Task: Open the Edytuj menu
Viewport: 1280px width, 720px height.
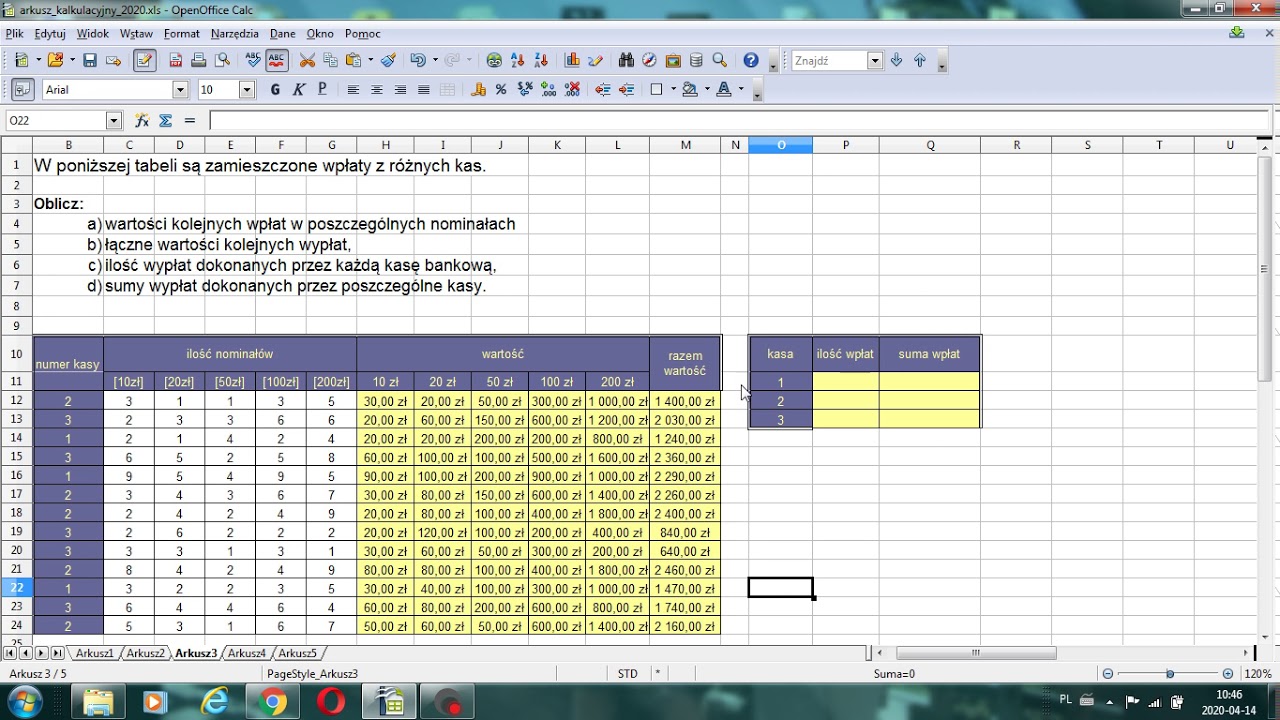Action: [50, 34]
